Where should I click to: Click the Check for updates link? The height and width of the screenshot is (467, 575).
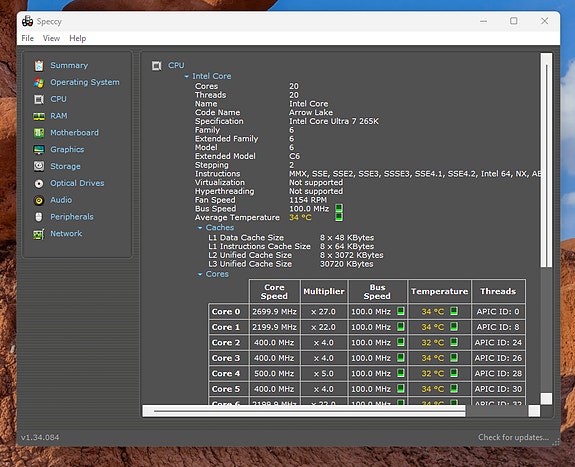click(x=513, y=437)
